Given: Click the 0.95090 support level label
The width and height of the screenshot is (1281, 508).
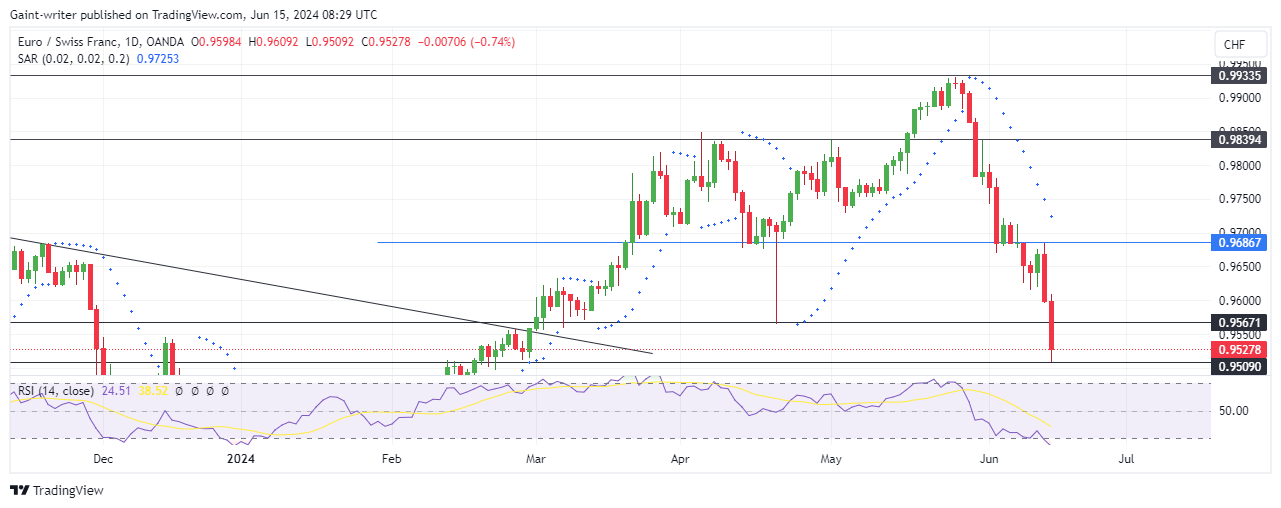Looking at the screenshot, I should [1240, 367].
